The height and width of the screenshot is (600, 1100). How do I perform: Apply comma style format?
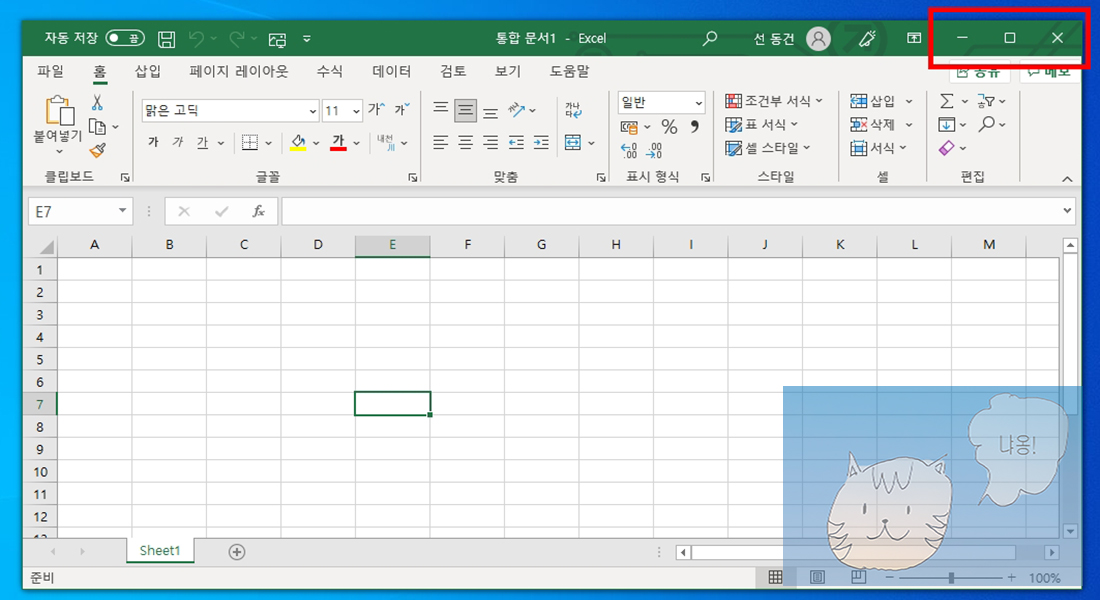[x=695, y=126]
